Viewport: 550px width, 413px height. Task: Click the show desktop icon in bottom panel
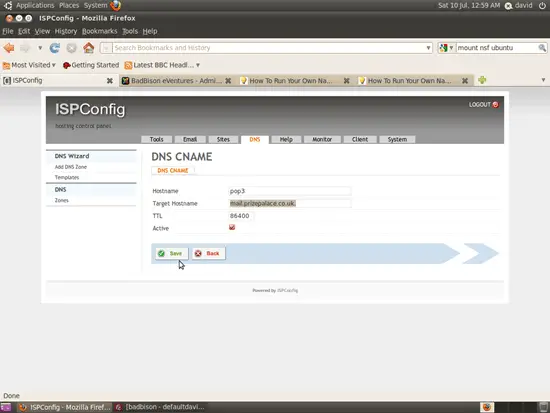coord(6,407)
